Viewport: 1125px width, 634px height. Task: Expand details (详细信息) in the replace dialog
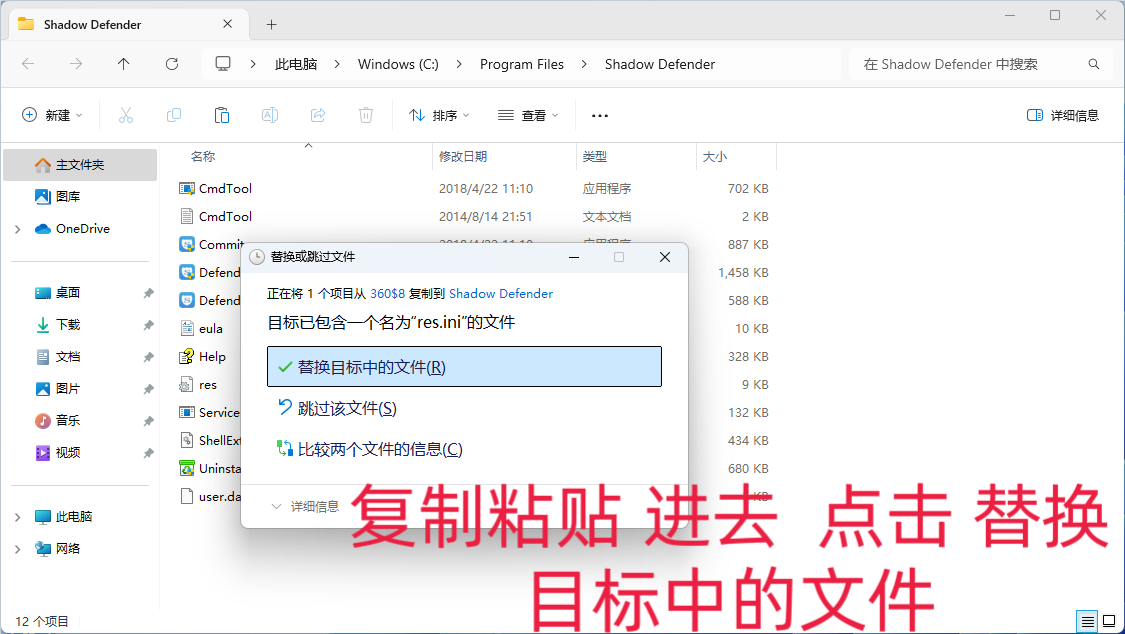coord(305,506)
